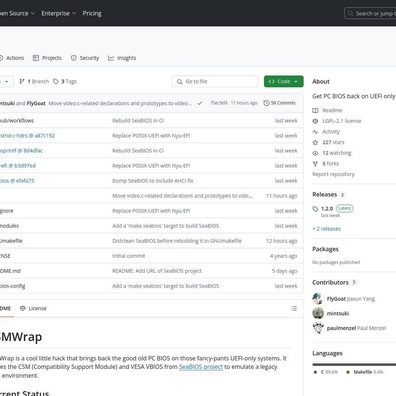Open the bios @ efafa75 submodule
The image size is (396, 396).
click(x=17, y=181)
